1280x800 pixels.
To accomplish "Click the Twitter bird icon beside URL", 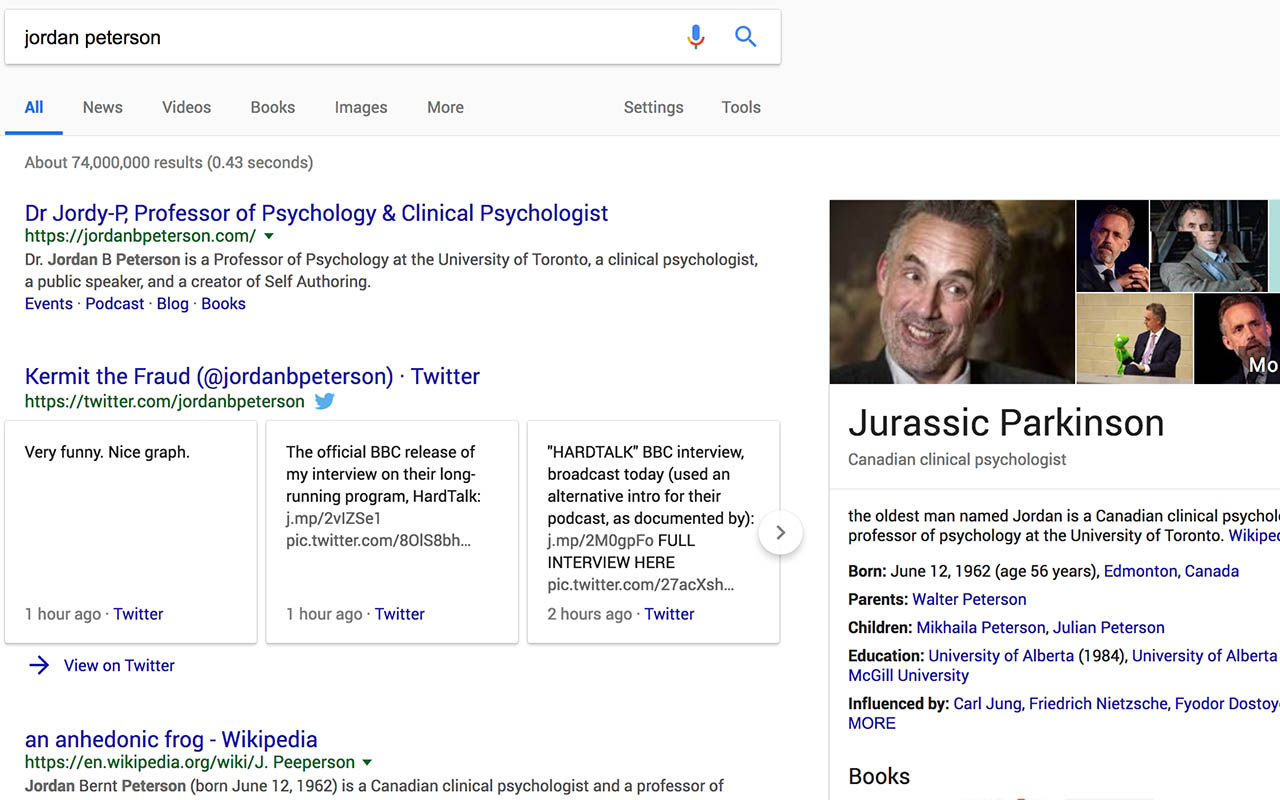I will click(325, 401).
